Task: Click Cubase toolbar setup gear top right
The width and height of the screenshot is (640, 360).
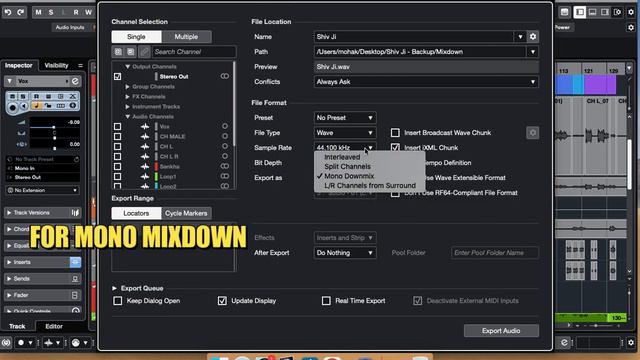Action: click(631, 12)
